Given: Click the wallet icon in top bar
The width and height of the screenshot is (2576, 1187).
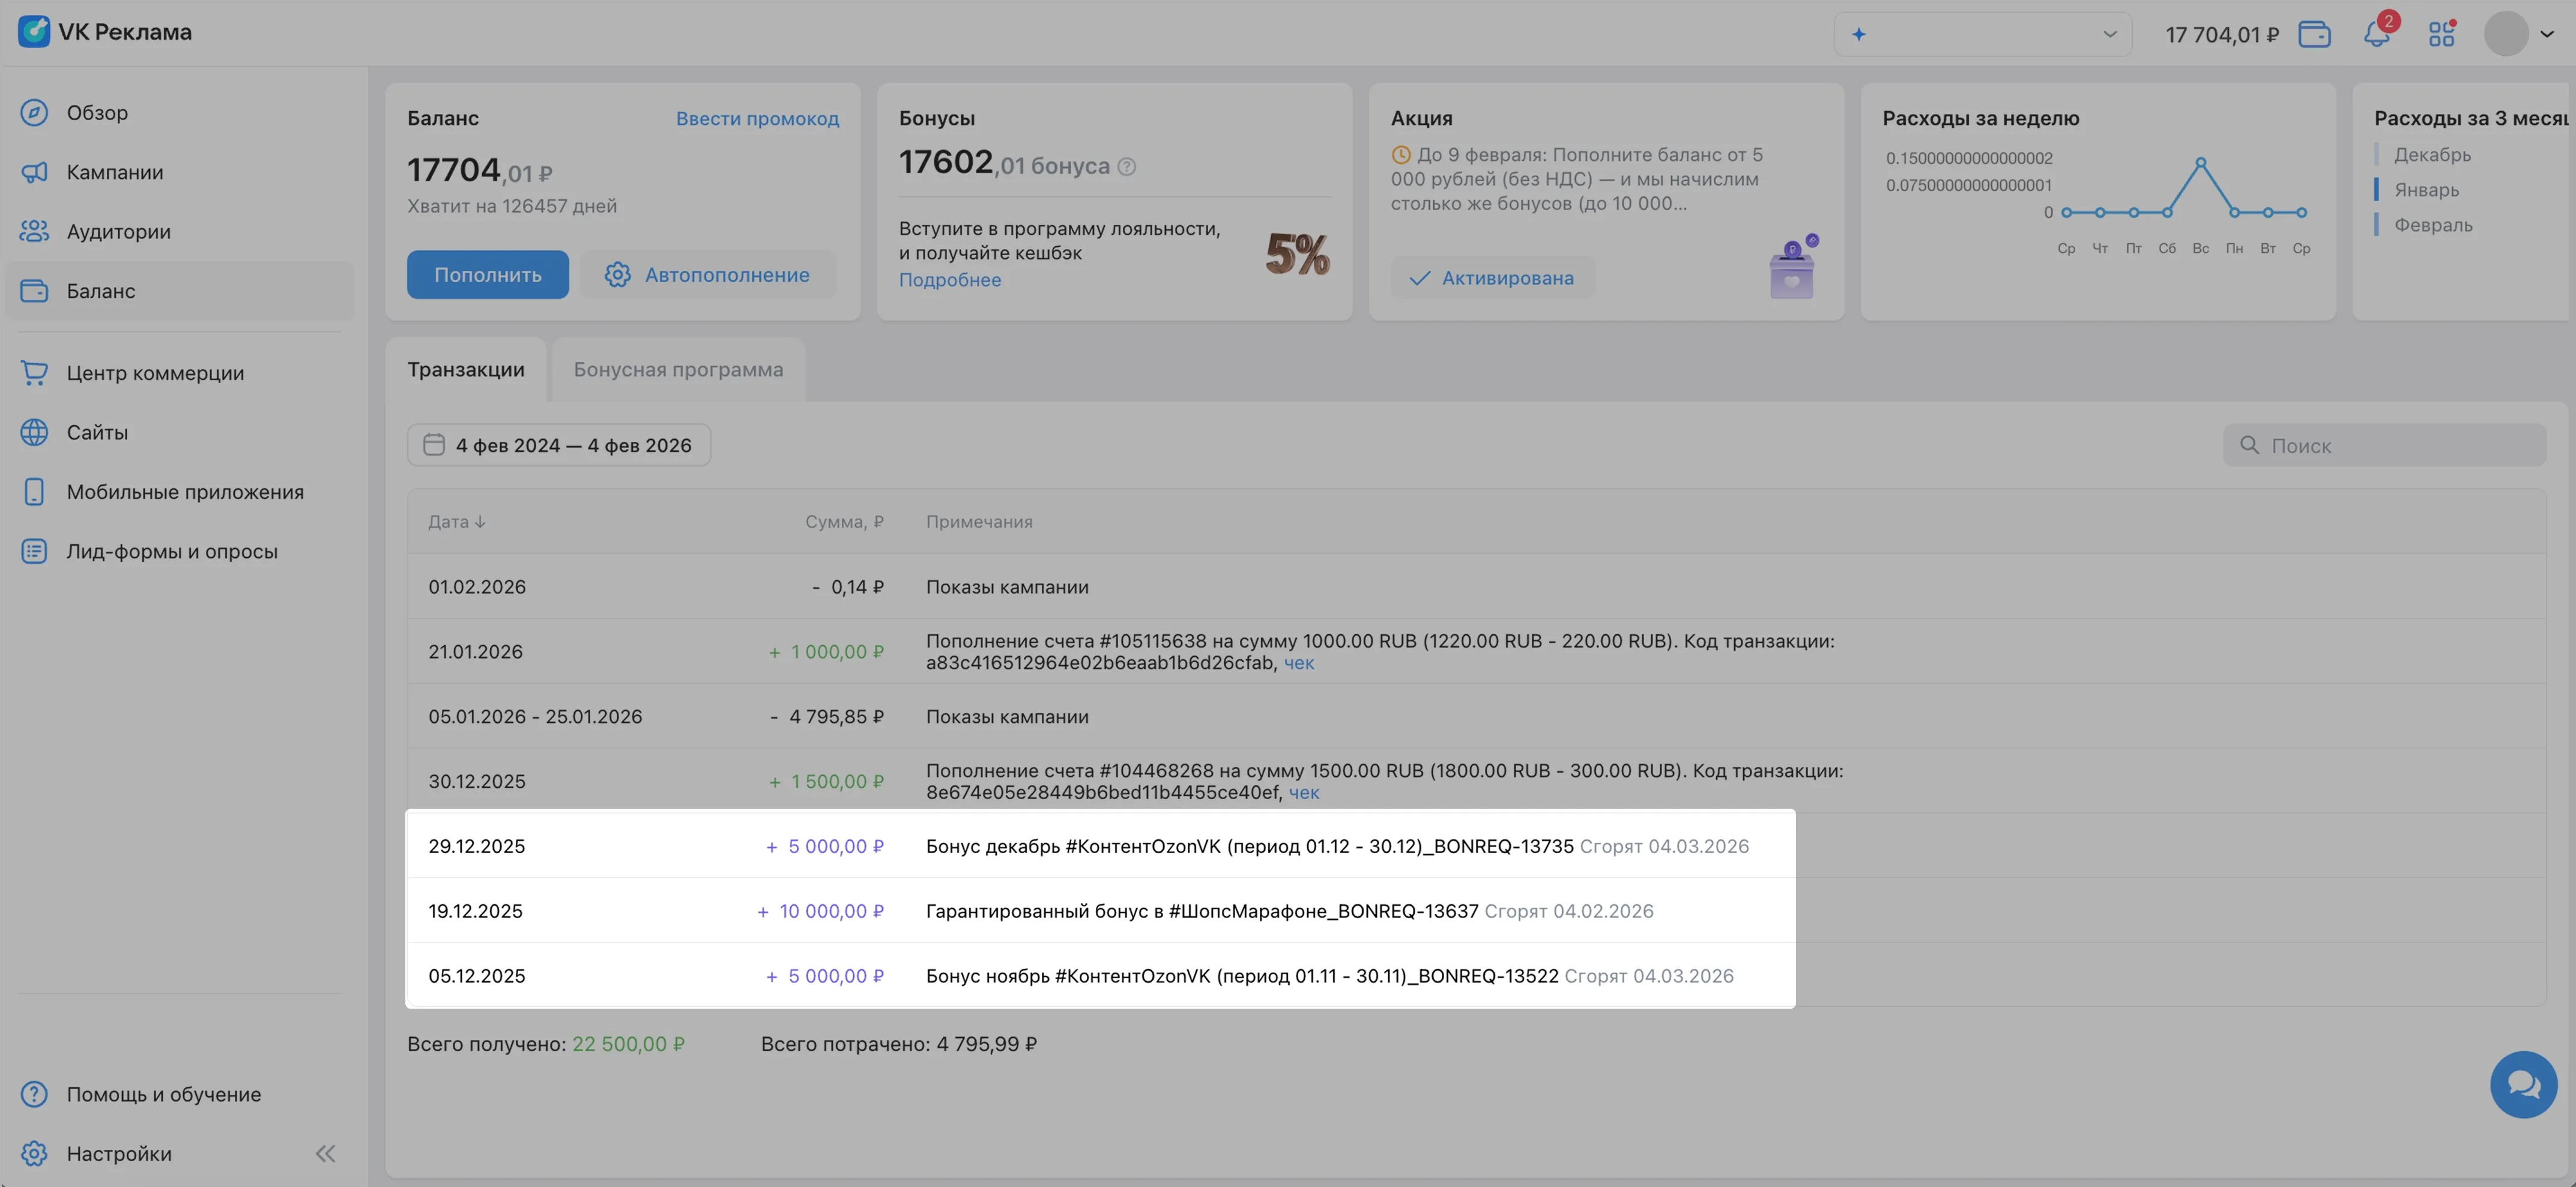Looking at the screenshot, I should tap(2314, 34).
